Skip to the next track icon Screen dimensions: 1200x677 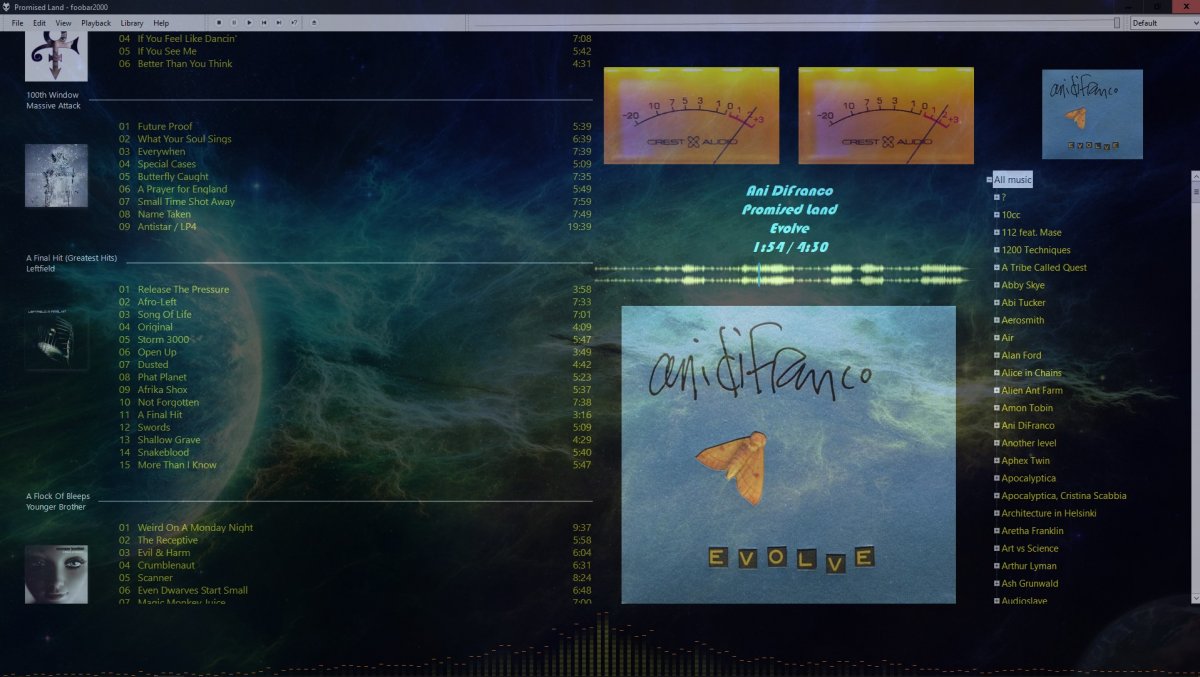(x=279, y=22)
